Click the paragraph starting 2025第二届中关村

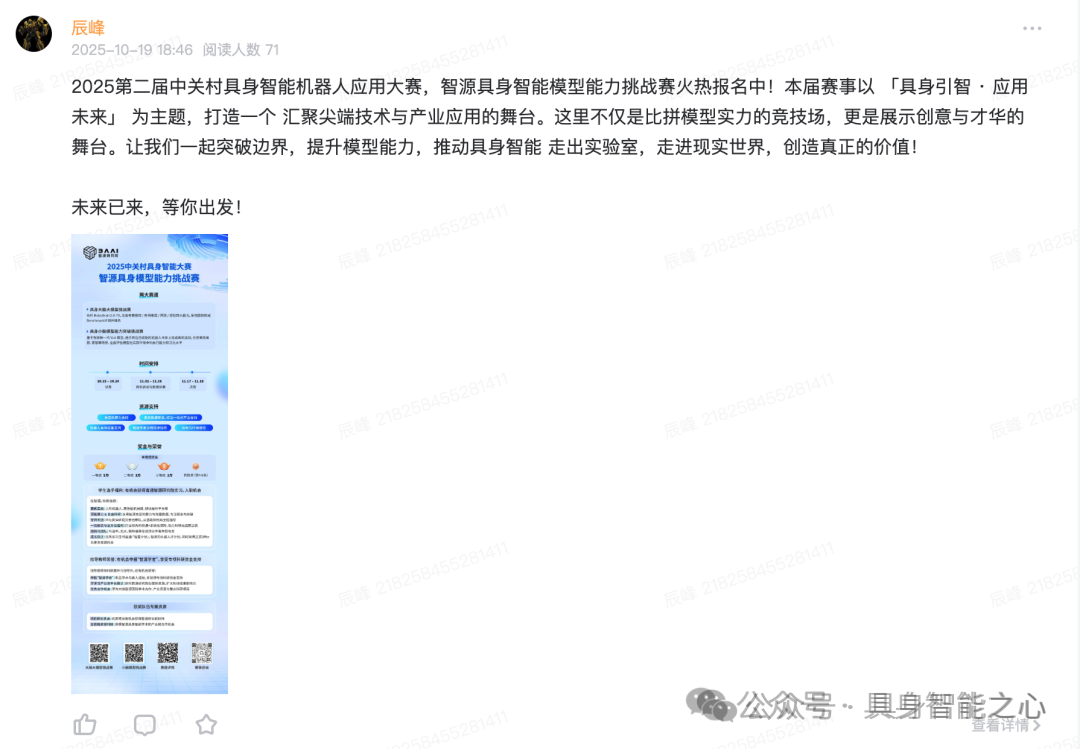[x=549, y=116]
